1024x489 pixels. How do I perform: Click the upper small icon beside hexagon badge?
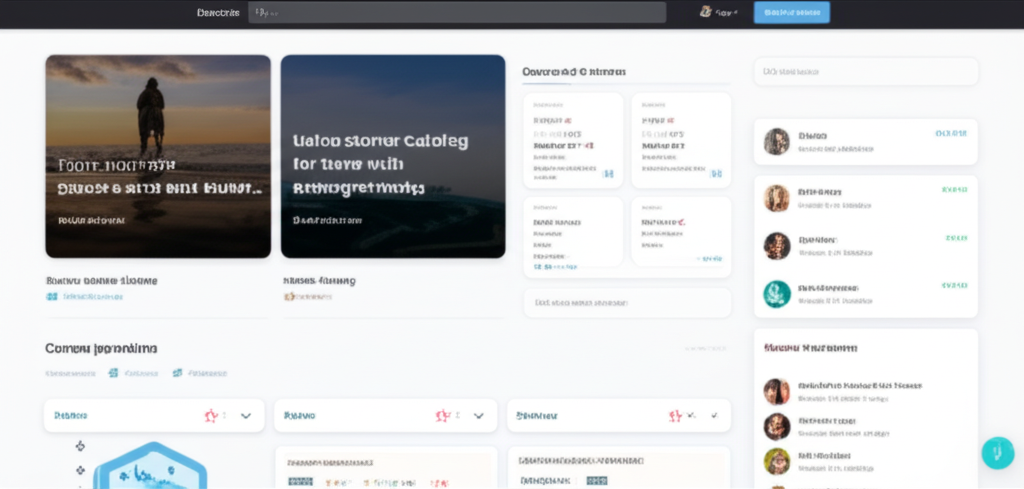[x=80, y=446]
